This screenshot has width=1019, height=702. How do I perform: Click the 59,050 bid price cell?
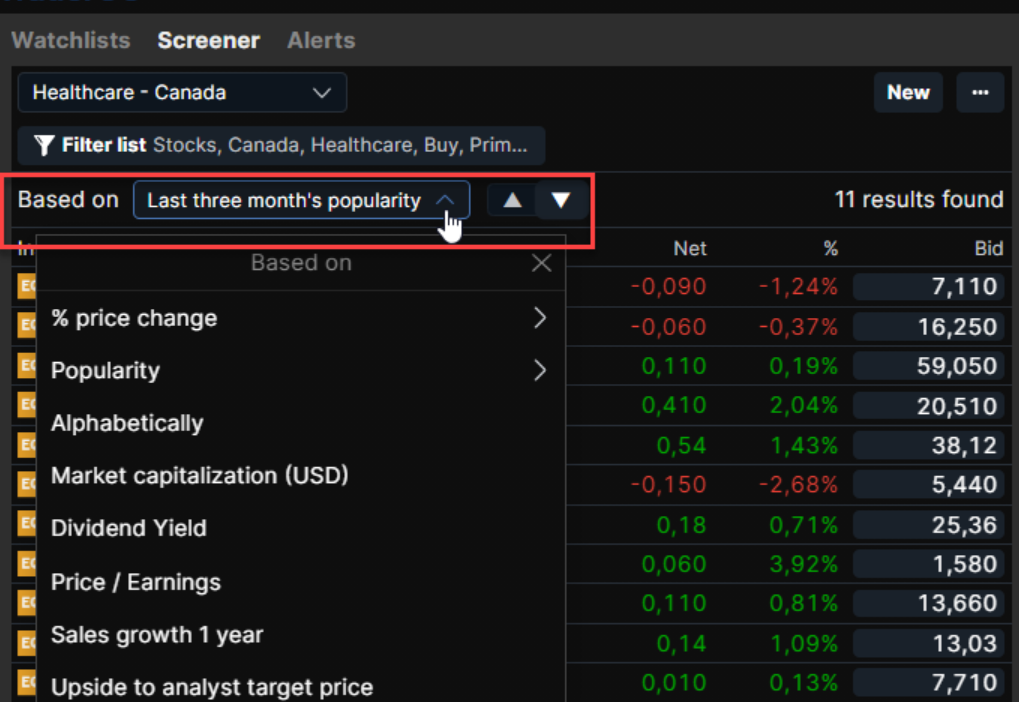[x=927, y=366]
